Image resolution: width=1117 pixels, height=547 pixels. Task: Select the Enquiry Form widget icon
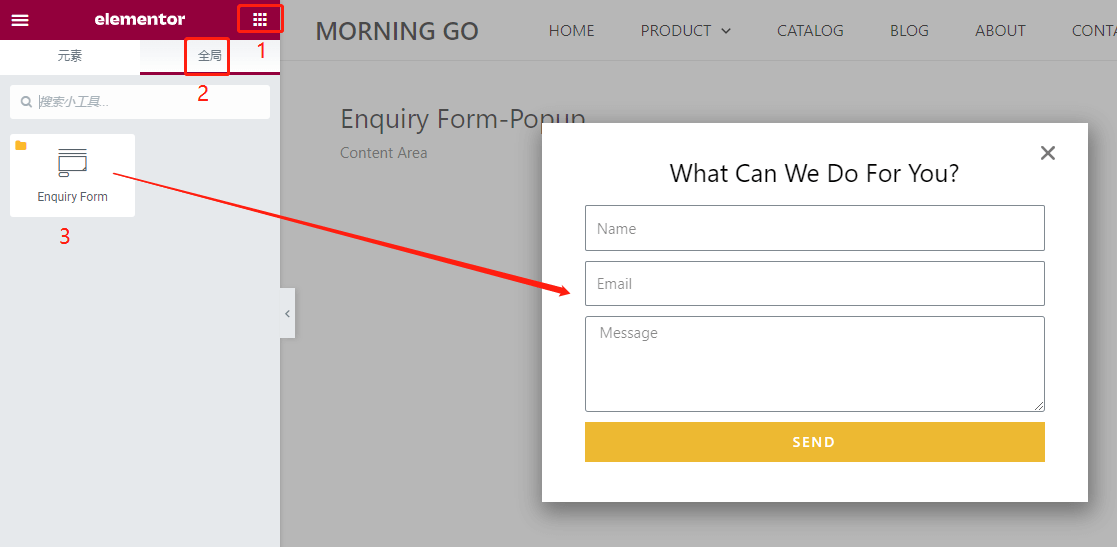[x=72, y=163]
